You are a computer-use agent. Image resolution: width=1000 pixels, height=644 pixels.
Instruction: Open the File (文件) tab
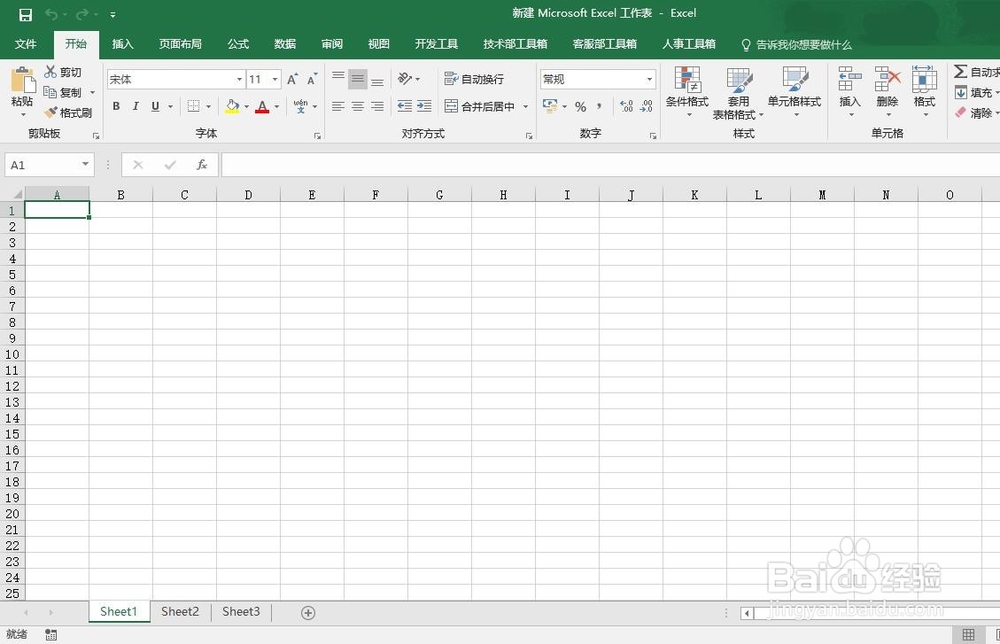[x=26, y=44]
